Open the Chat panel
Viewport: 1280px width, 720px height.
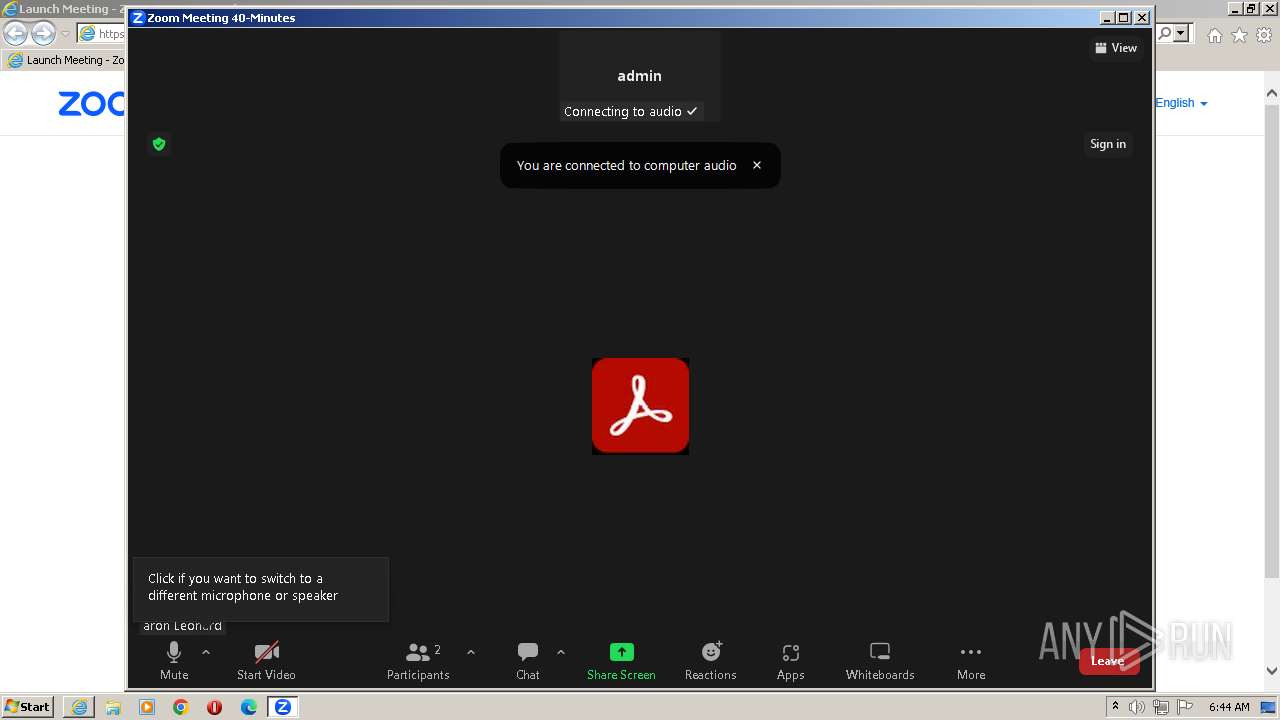point(528,661)
